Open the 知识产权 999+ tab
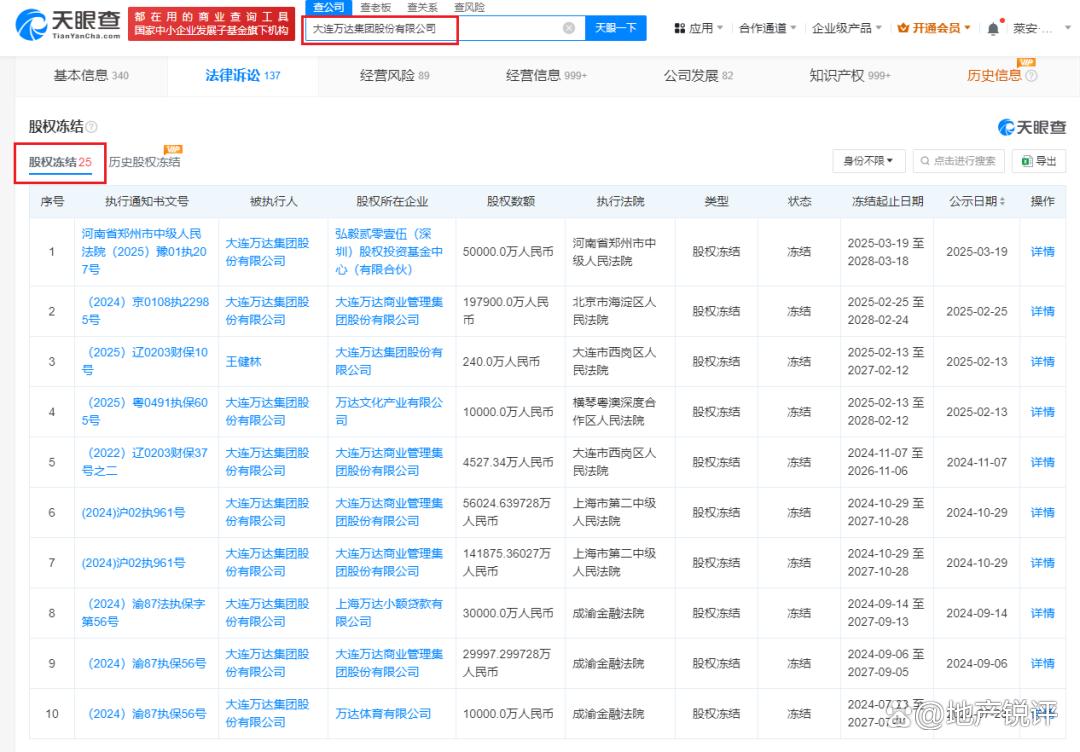 (850, 76)
